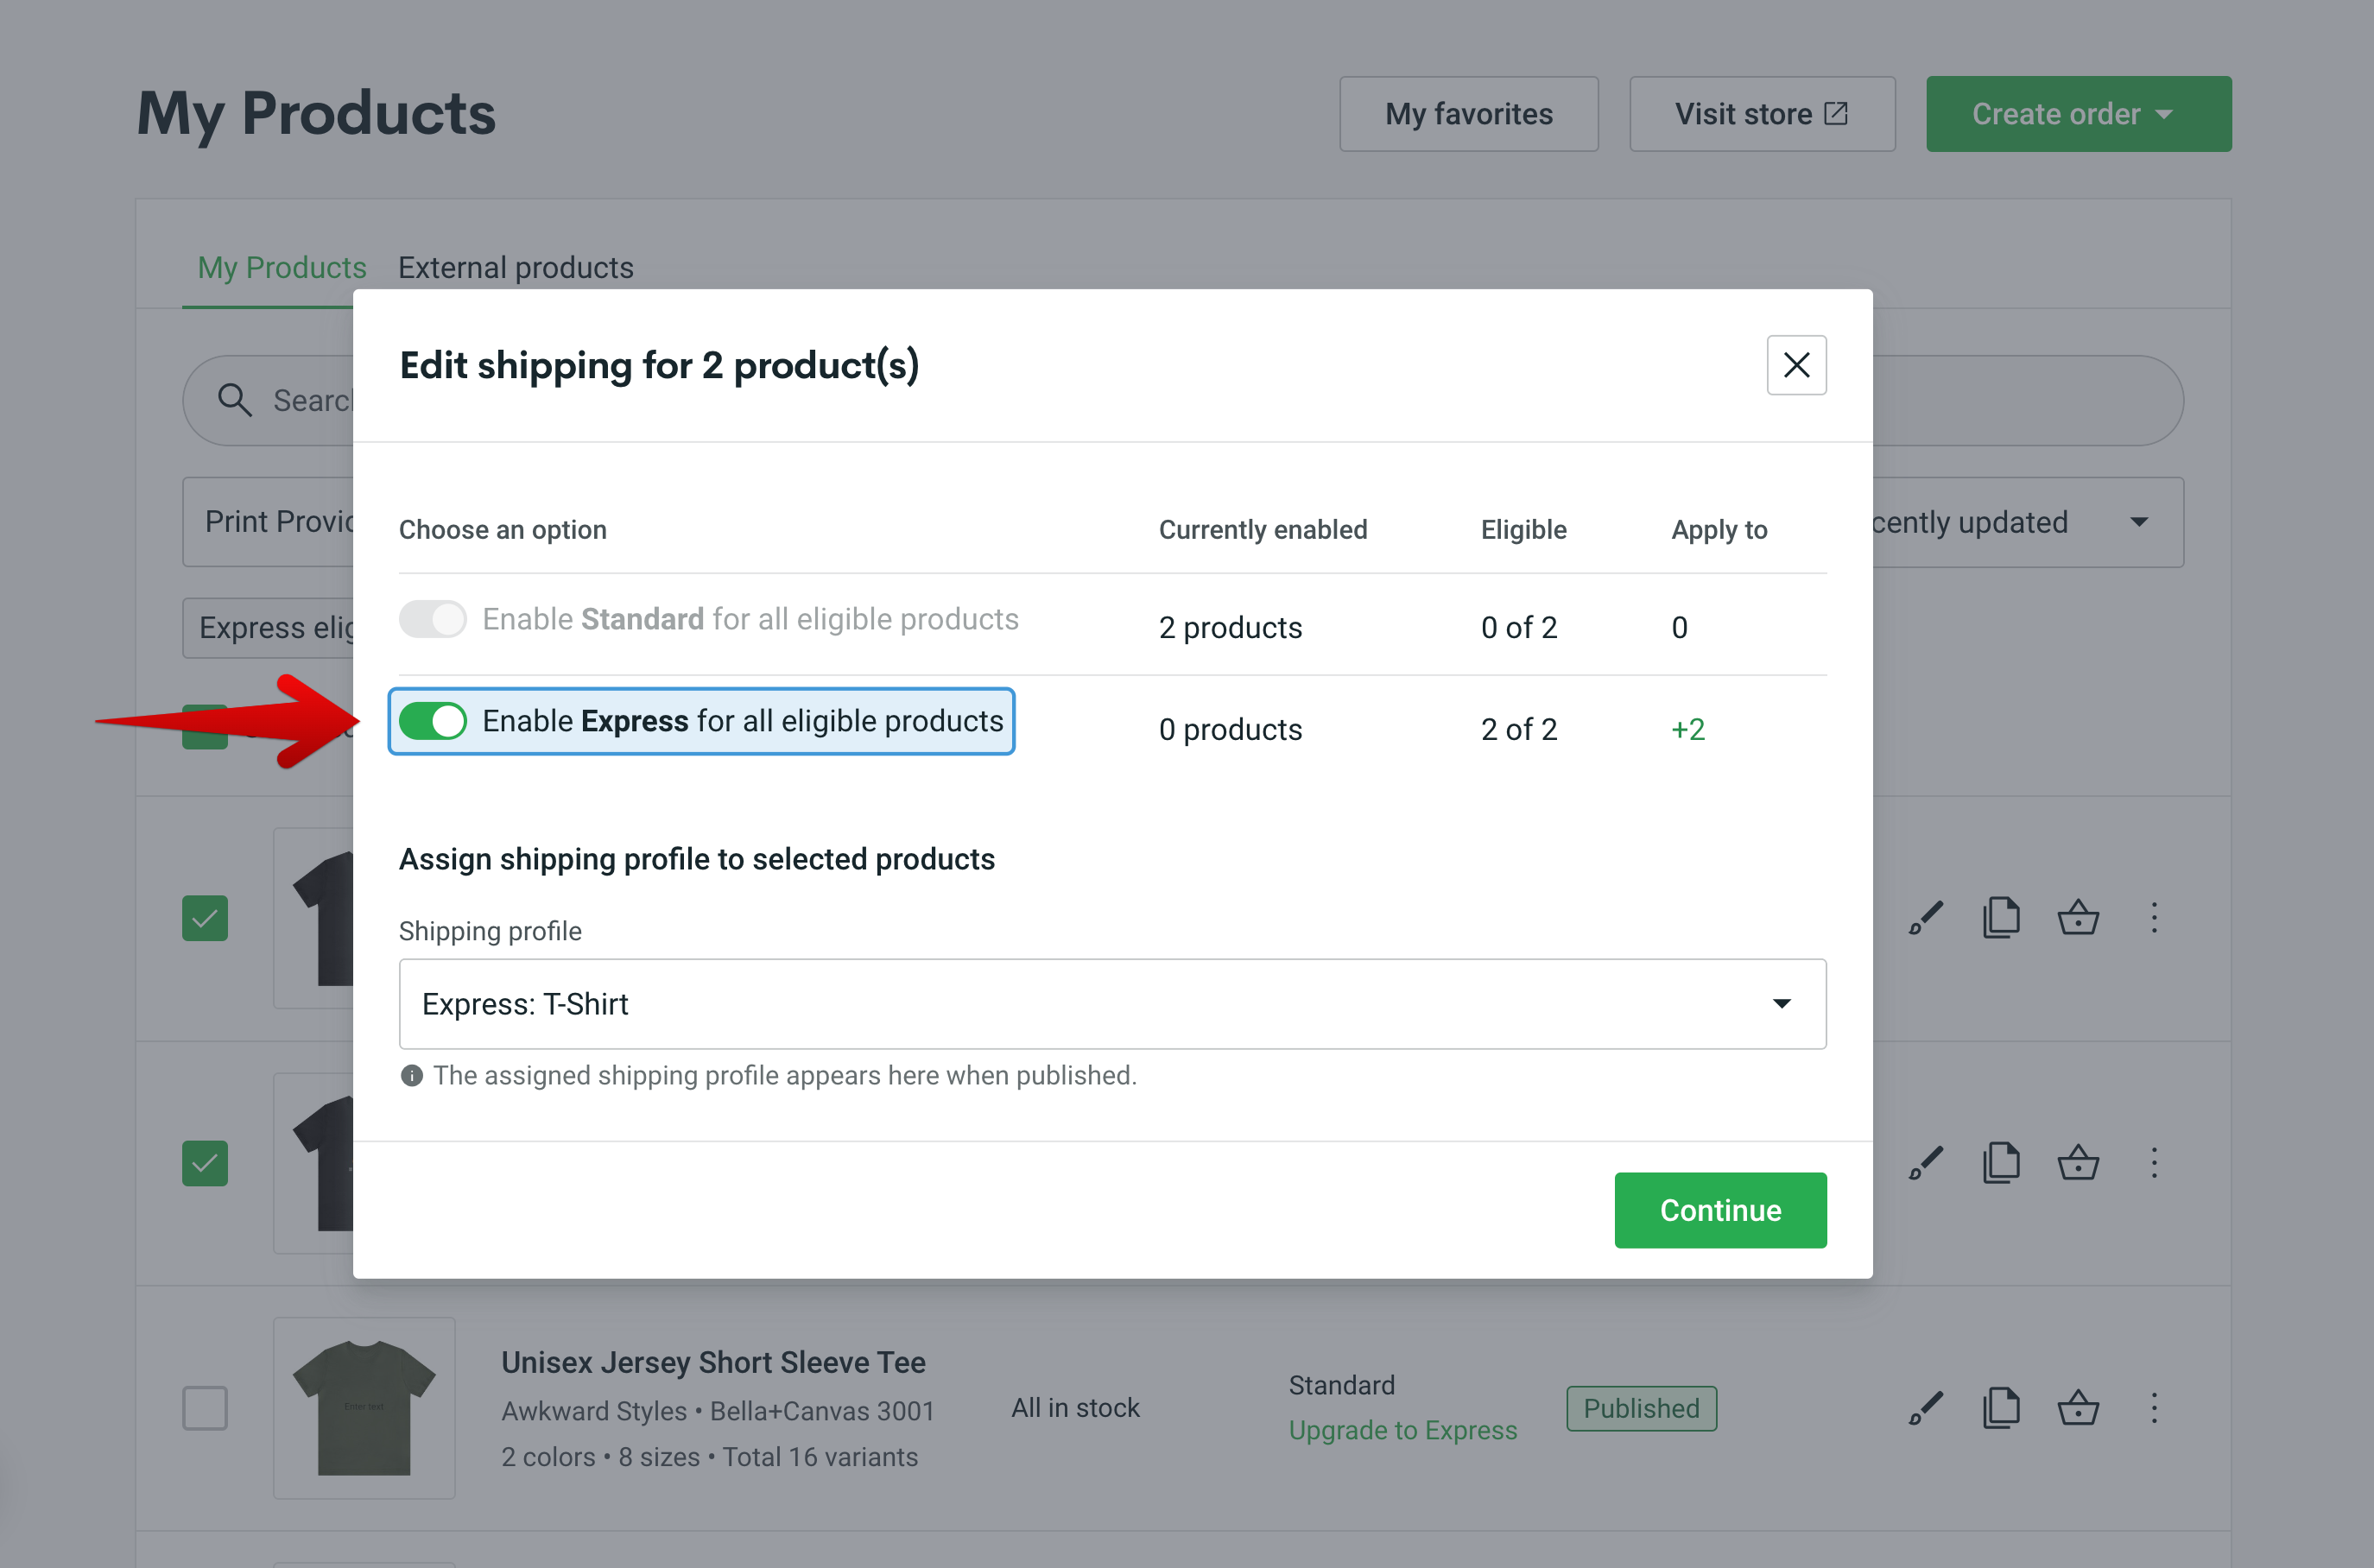
Task: Disable Express for all eligible products
Action: (433, 720)
